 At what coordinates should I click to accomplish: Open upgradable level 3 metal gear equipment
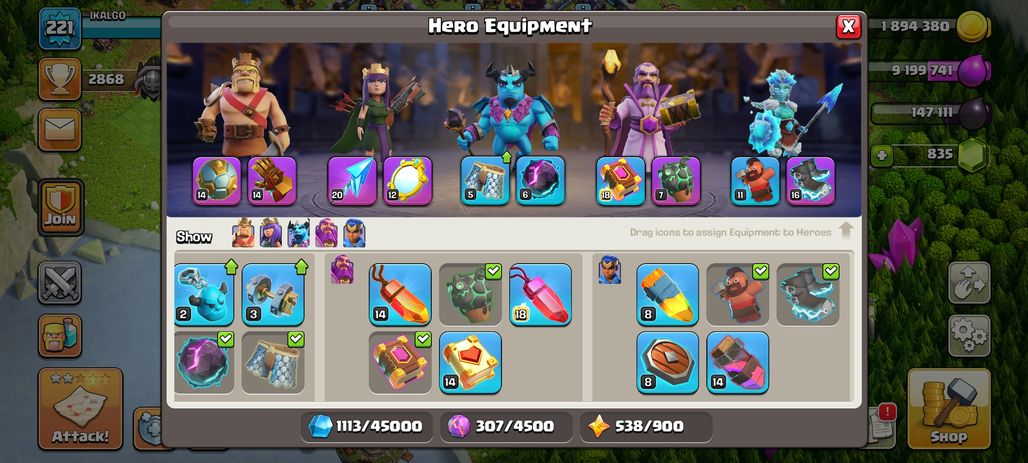click(x=273, y=294)
